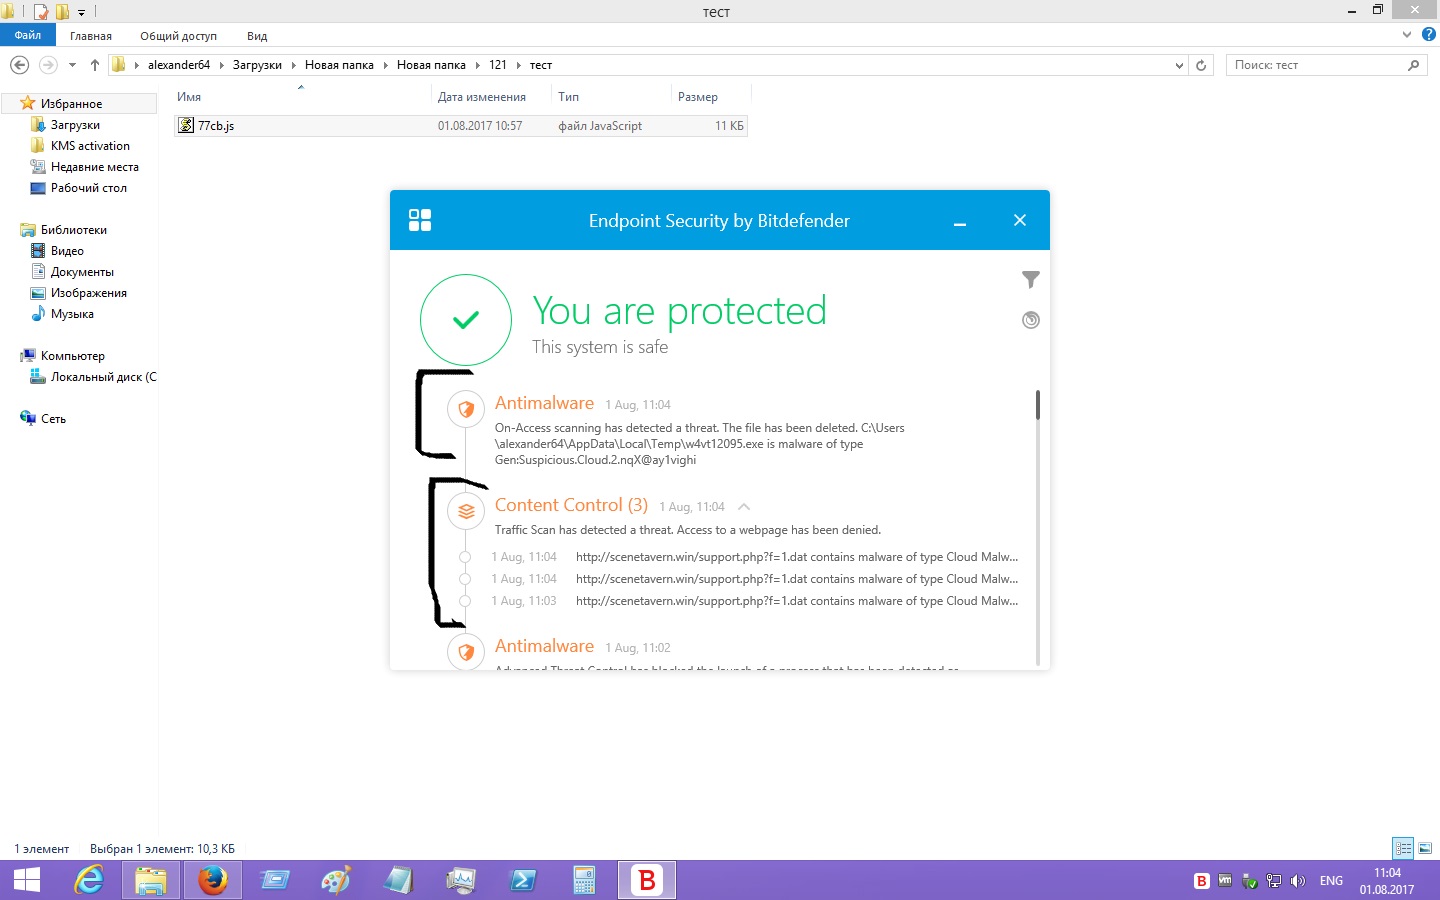Open Explorer help question mark icon
The width and height of the screenshot is (1440, 900).
point(1429,34)
